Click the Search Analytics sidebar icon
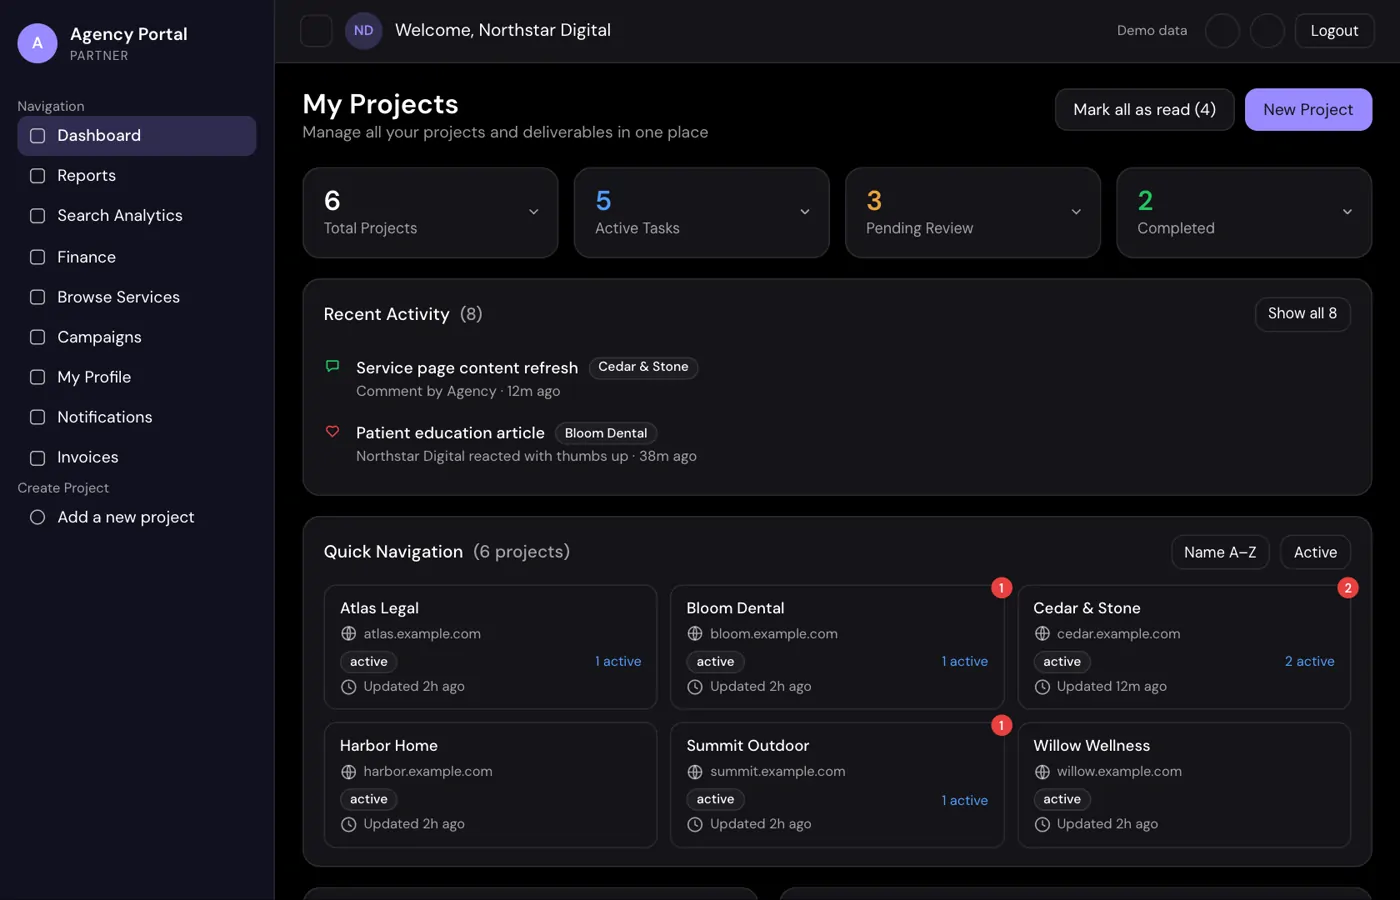The width and height of the screenshot is (1400, 900). [x=37, y=216]
